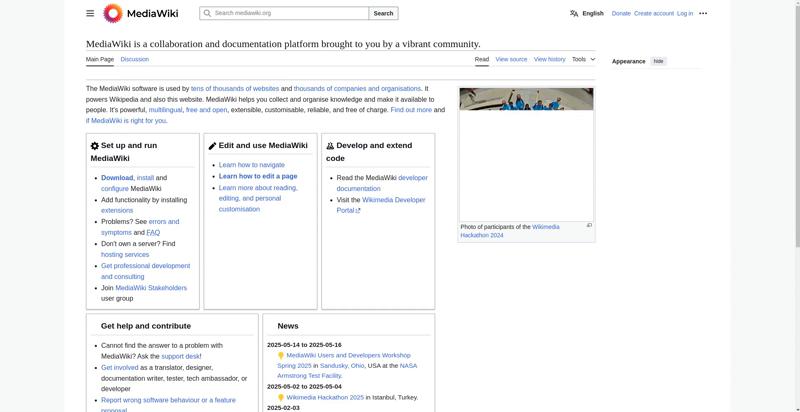Screen dimensions: 800x412
Task: Open the hamburger main menu icon
Action: click(x=90, y=13)
